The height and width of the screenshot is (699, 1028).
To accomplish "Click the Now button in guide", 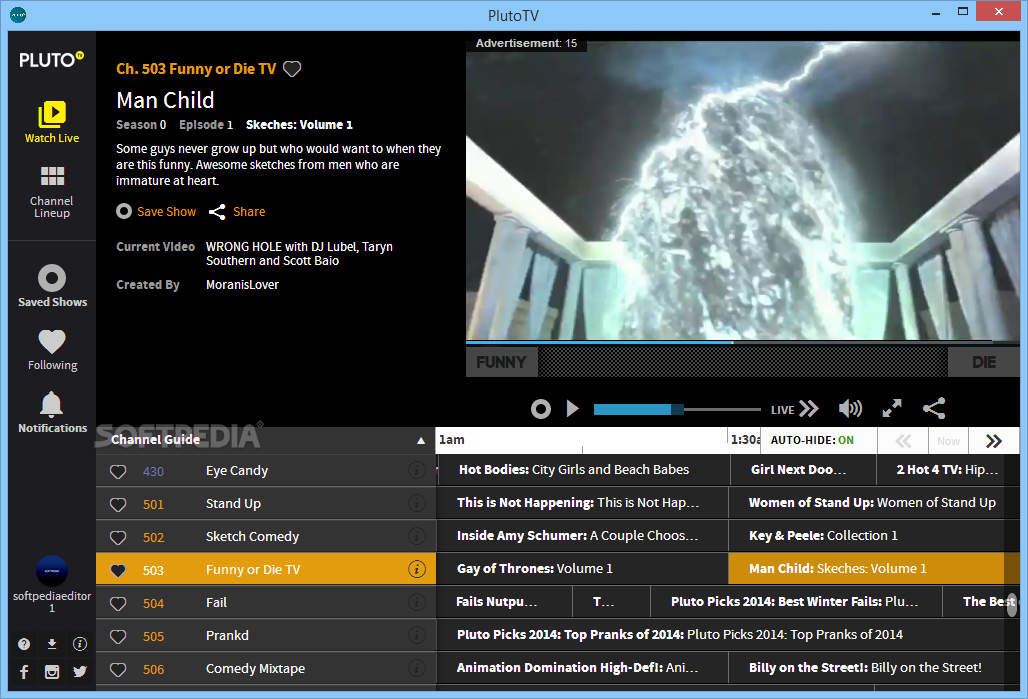I will [948, 441].
